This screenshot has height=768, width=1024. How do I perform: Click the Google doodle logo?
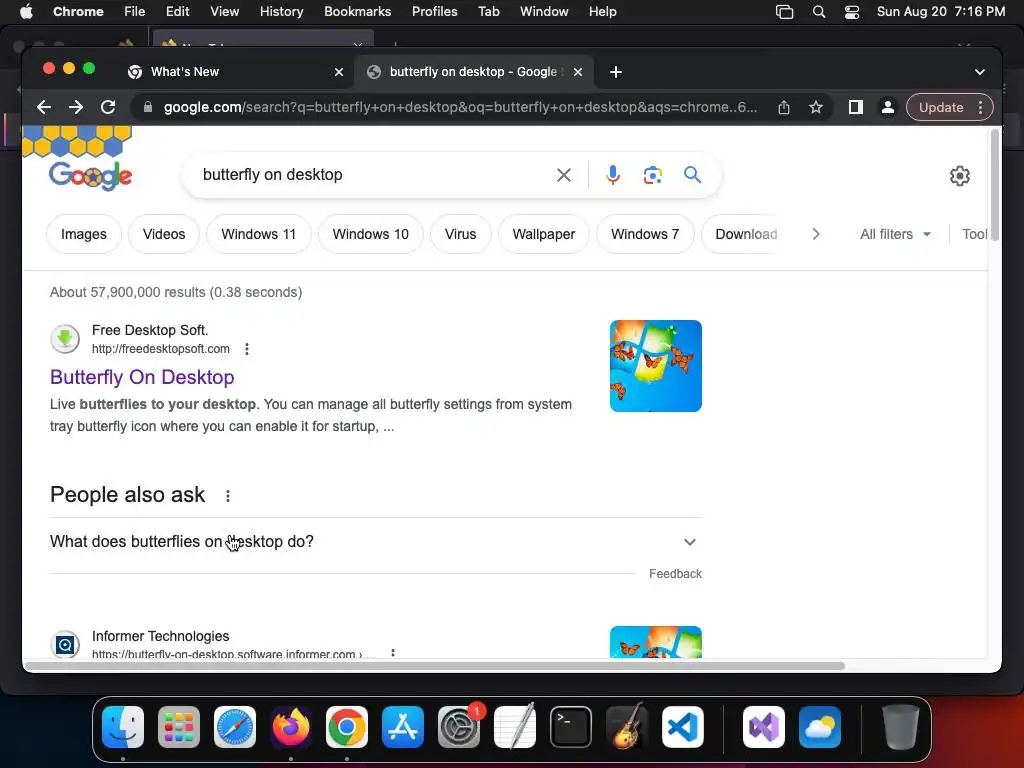tap(90, 175)
